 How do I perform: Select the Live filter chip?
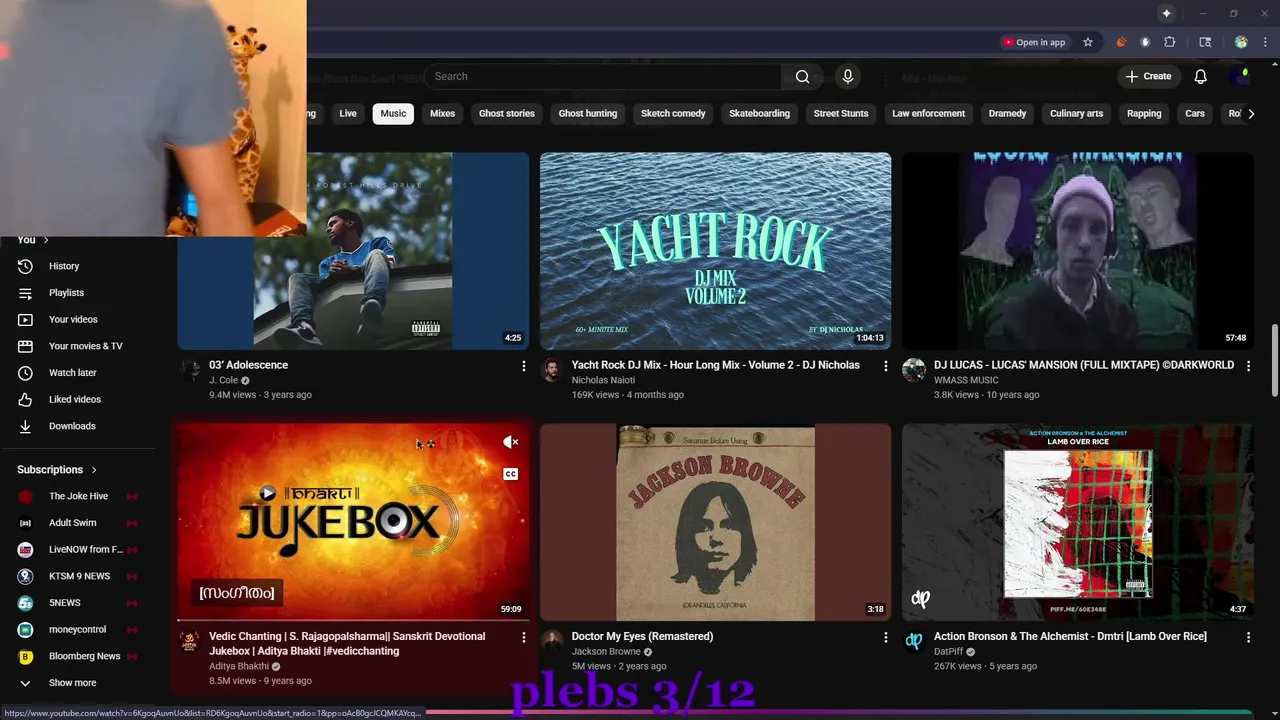[x=348, y=114]
